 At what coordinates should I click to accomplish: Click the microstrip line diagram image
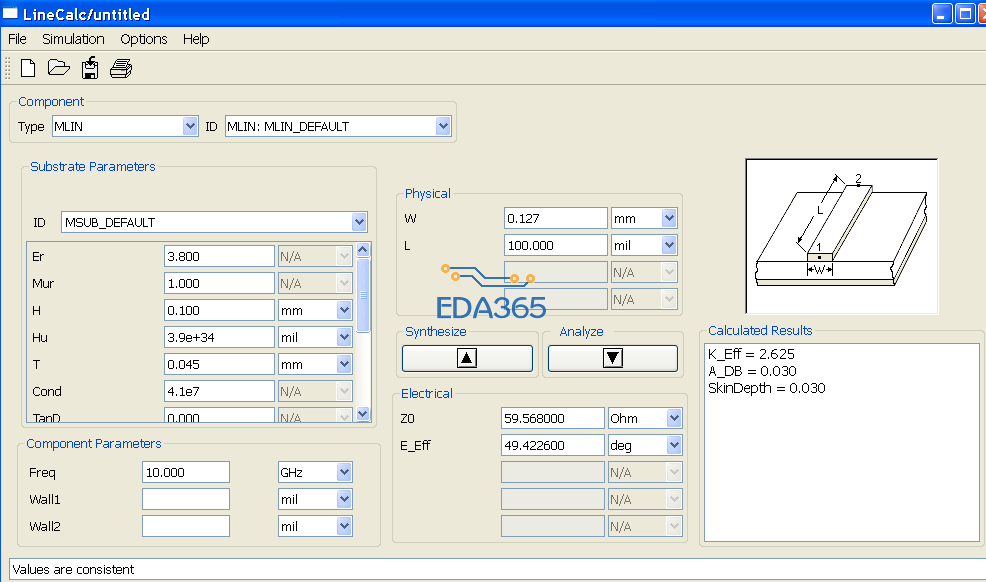click(x=841, y=236)
